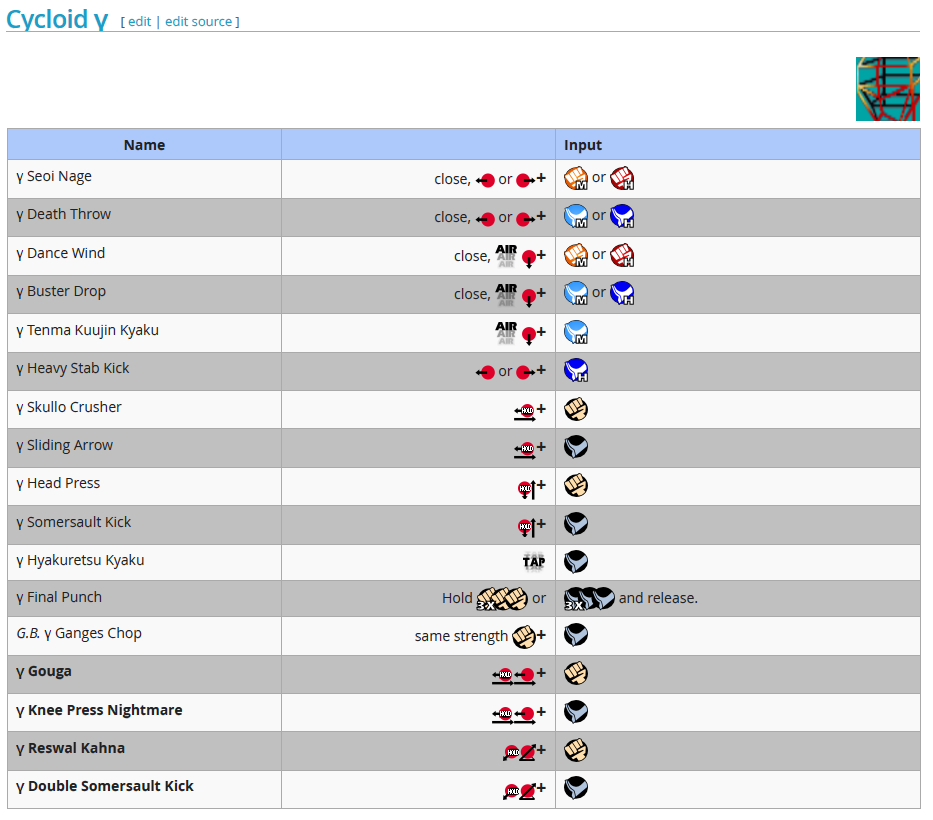Viewport: 933px width, 820px height.
Task: Select the charge back-forward icon in Skullo Crusher row
Action: [x=525, y=412]
